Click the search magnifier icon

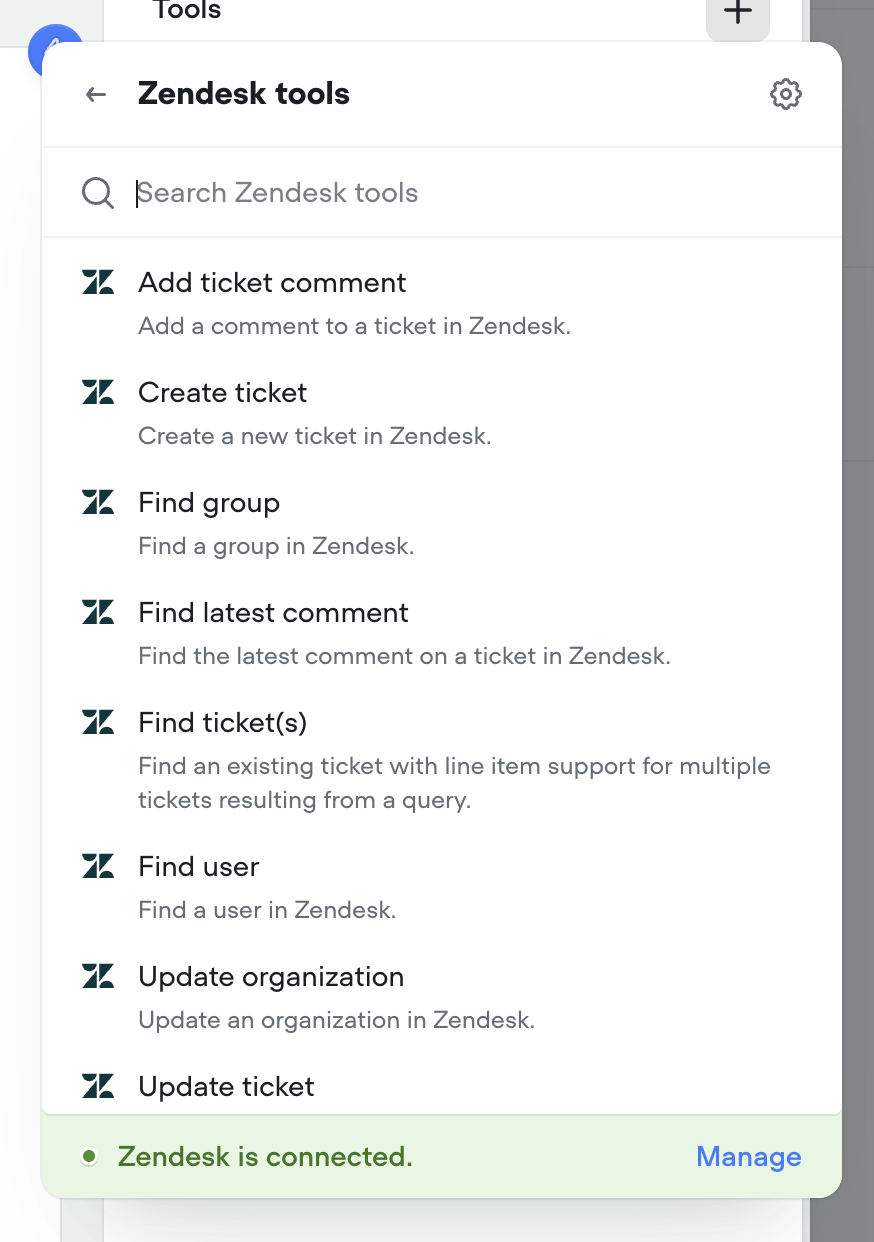click(97, 192)
